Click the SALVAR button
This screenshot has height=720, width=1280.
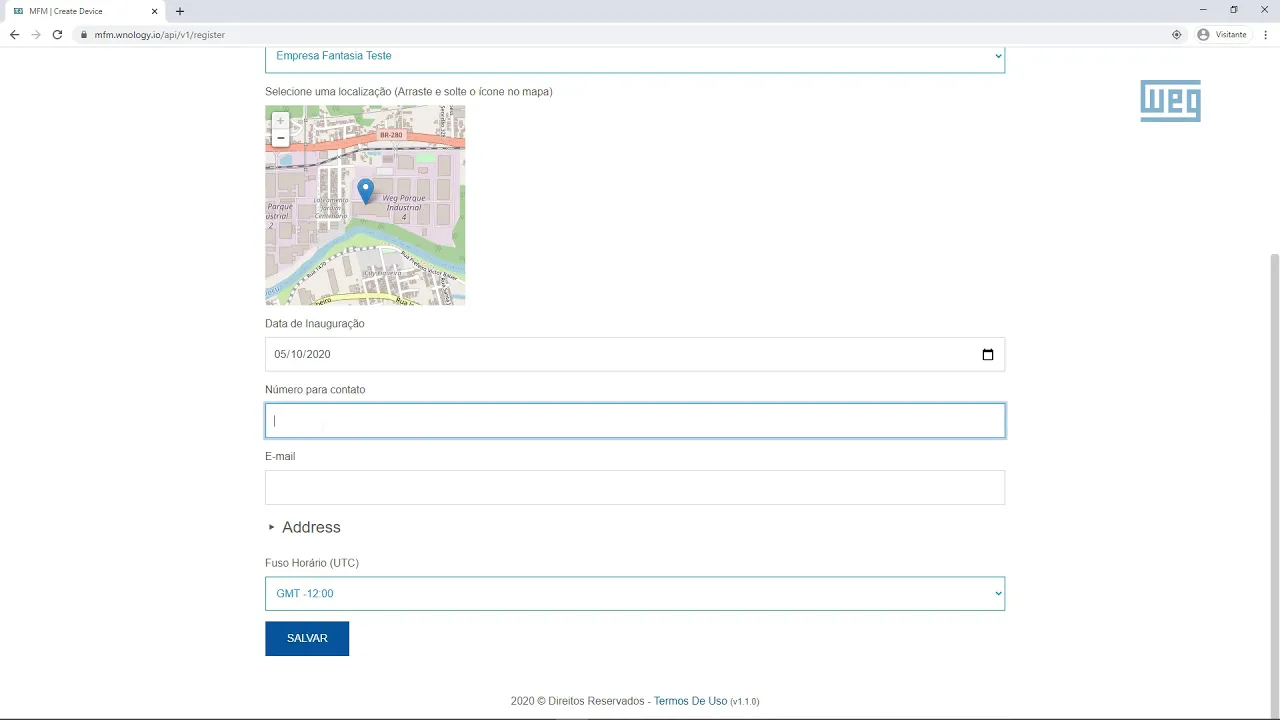pyautogui.click(x=307, y=638)
